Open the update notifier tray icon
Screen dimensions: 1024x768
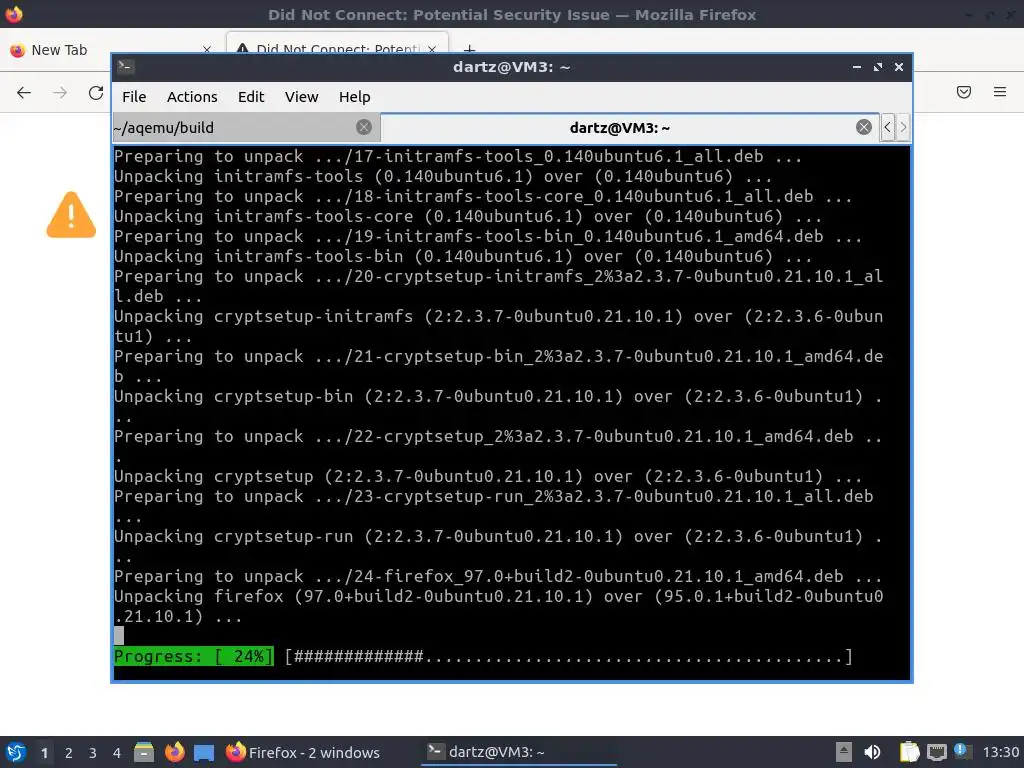pos(962,750)
